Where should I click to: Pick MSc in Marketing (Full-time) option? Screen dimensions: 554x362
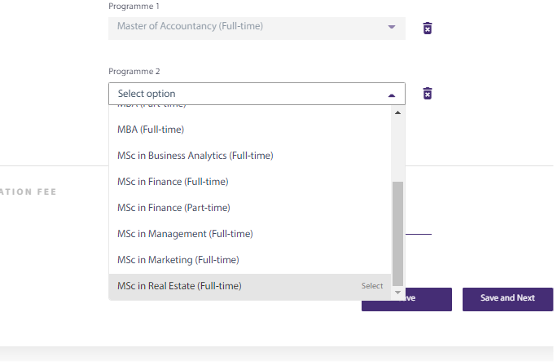pos(250,260)
